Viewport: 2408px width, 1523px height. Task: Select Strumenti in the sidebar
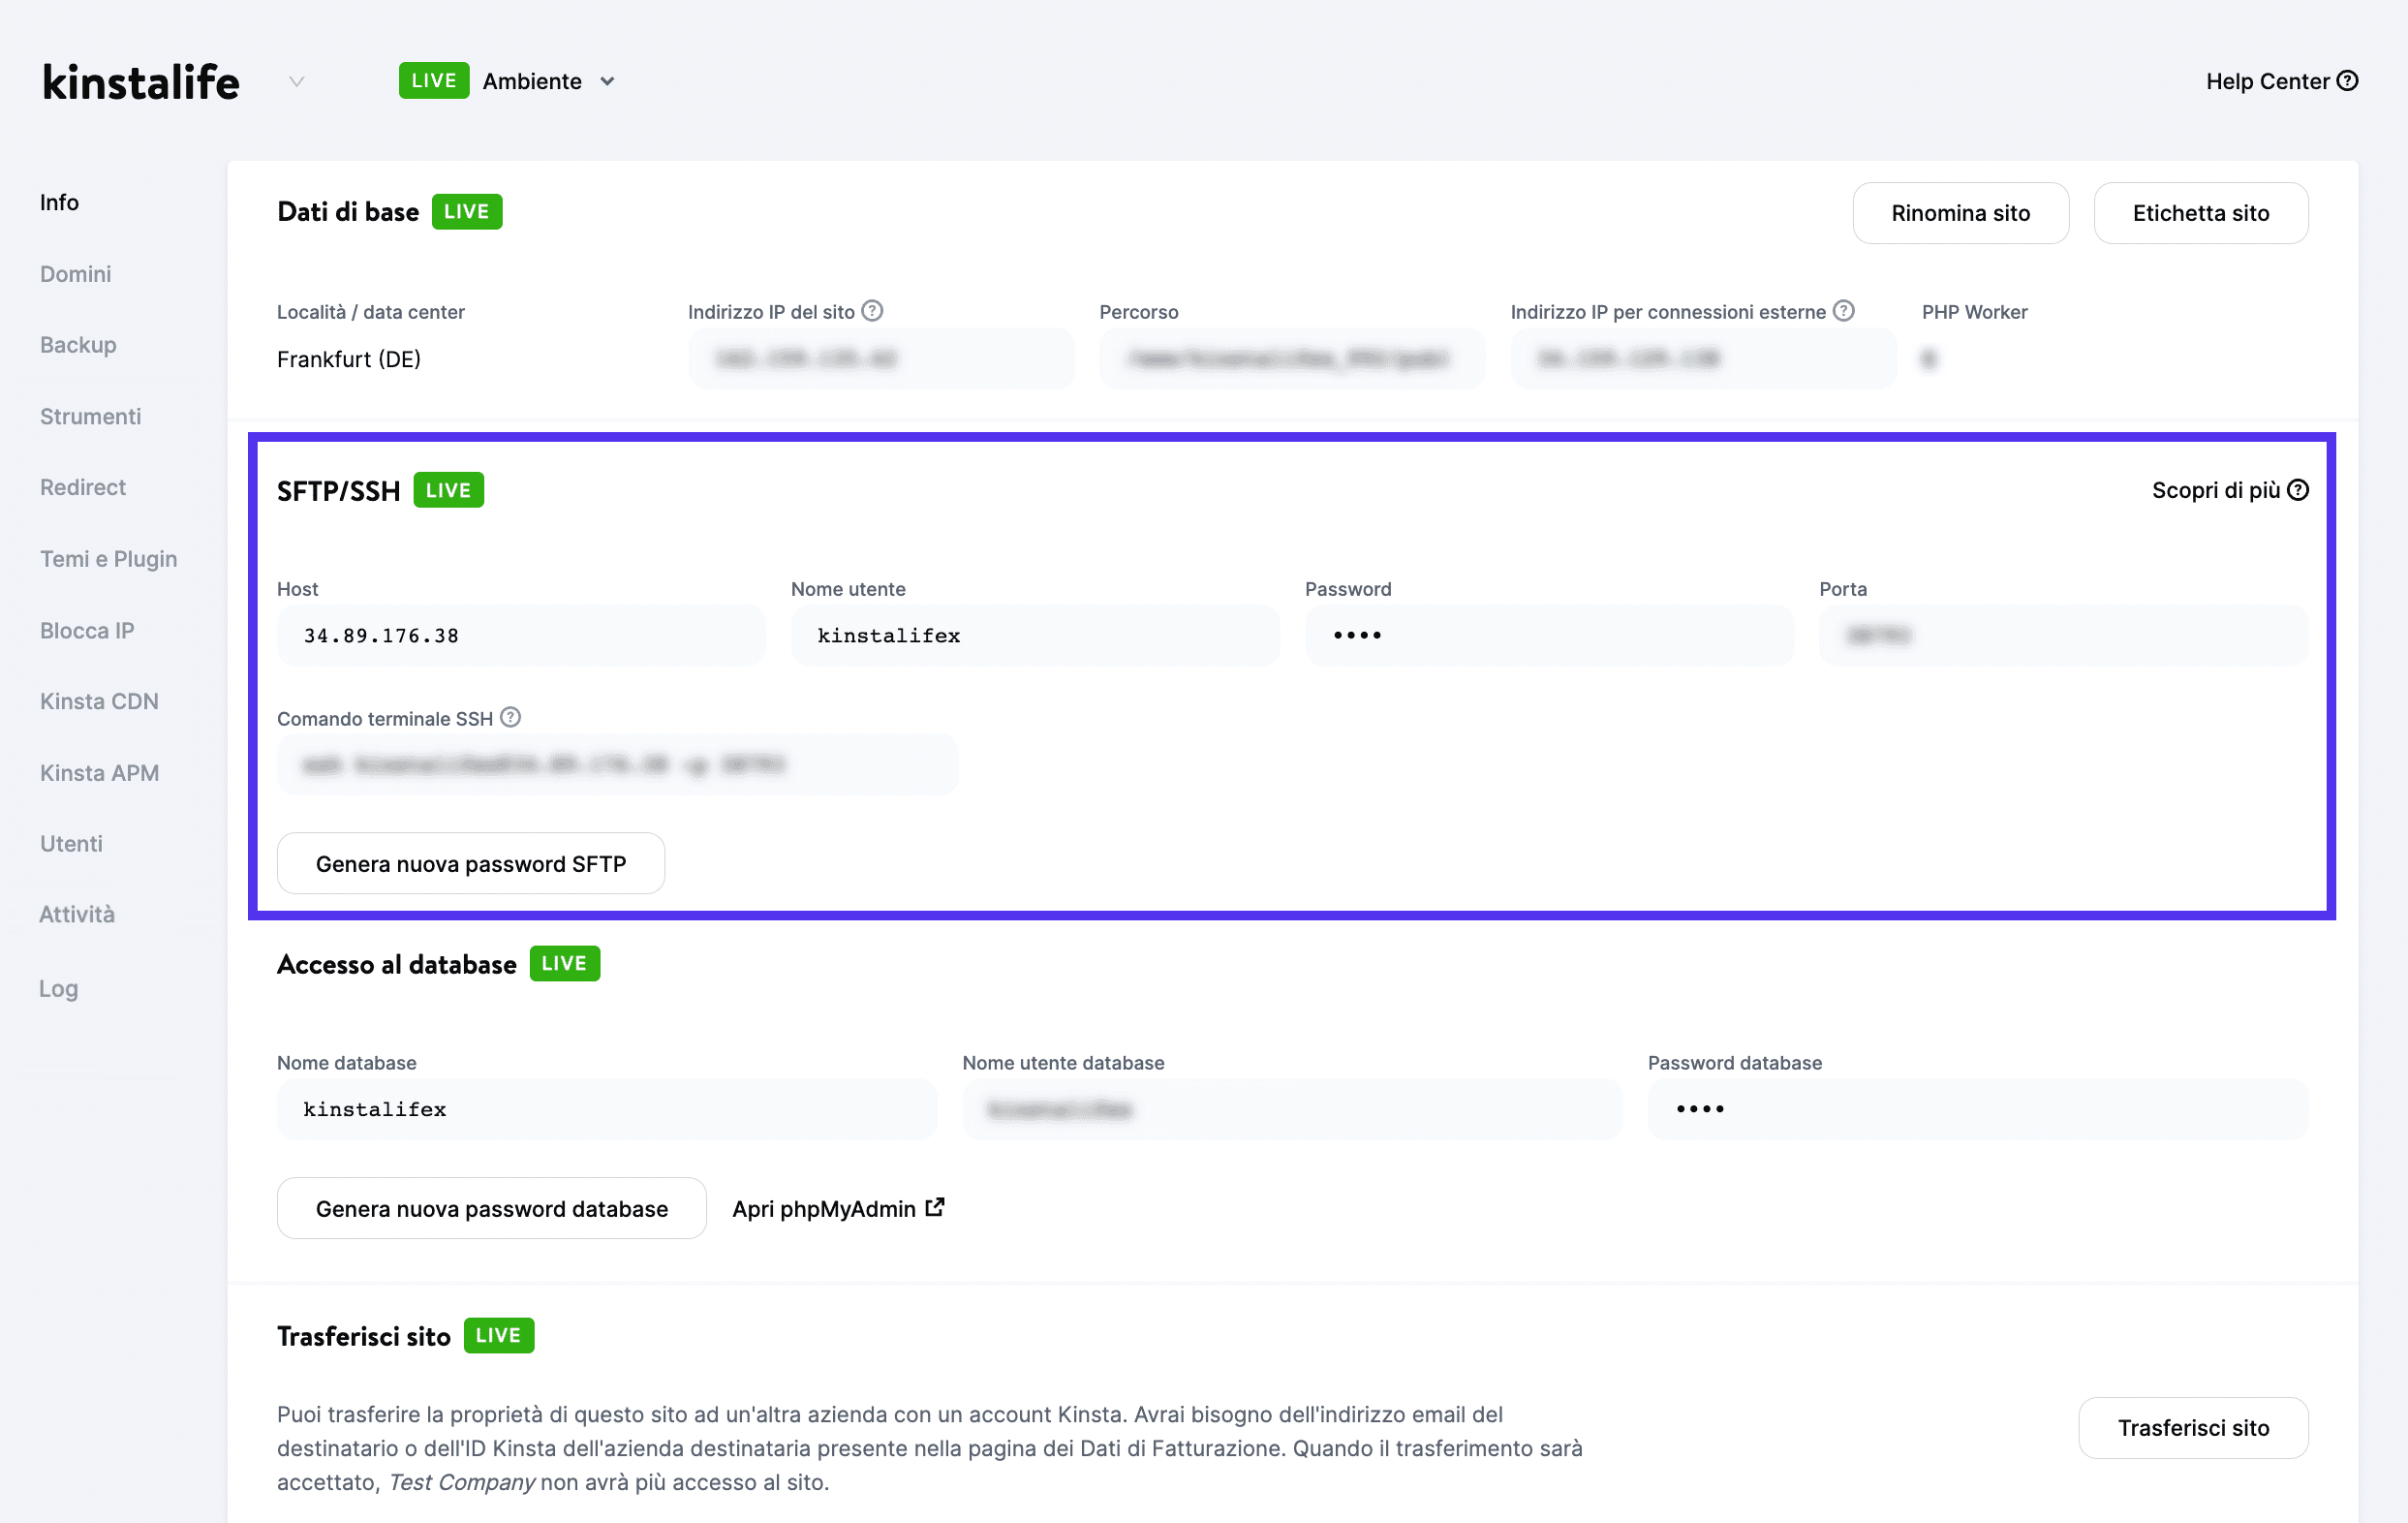(x=90, y=416)
